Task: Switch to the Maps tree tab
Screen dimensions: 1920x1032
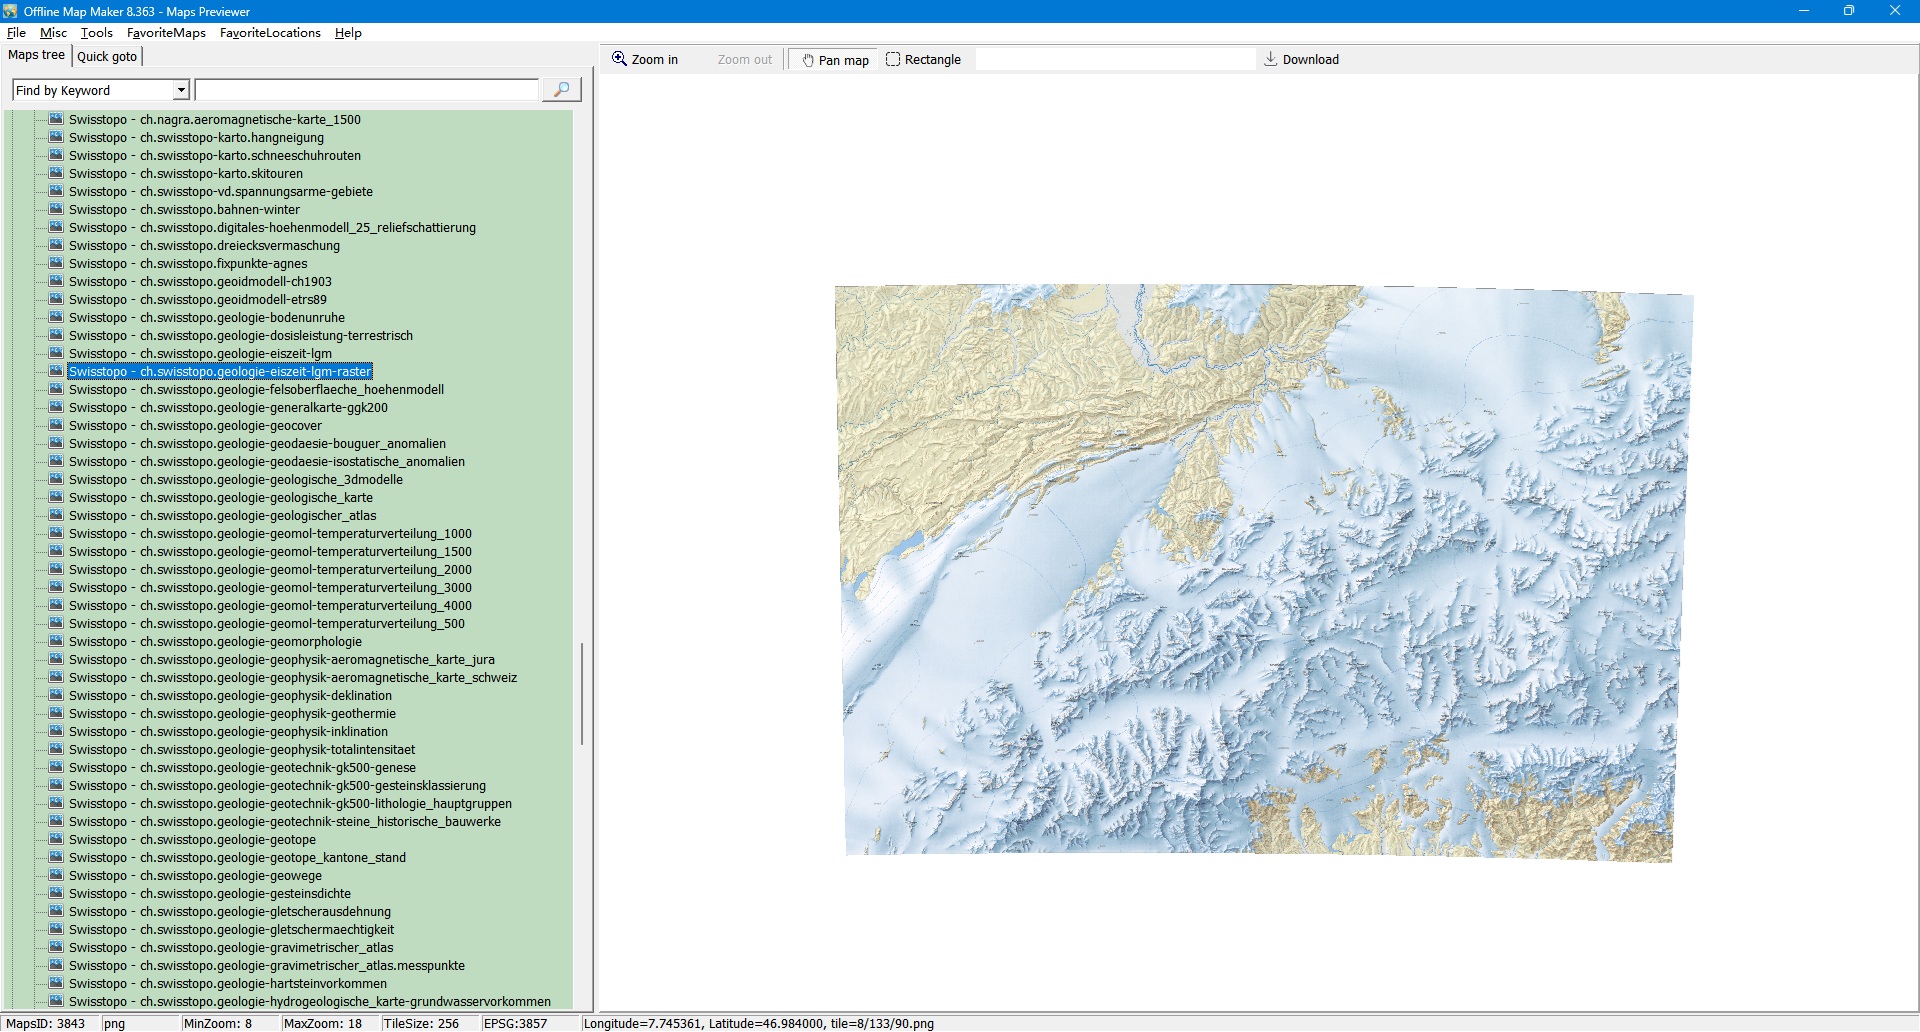Action: point(37,55)
